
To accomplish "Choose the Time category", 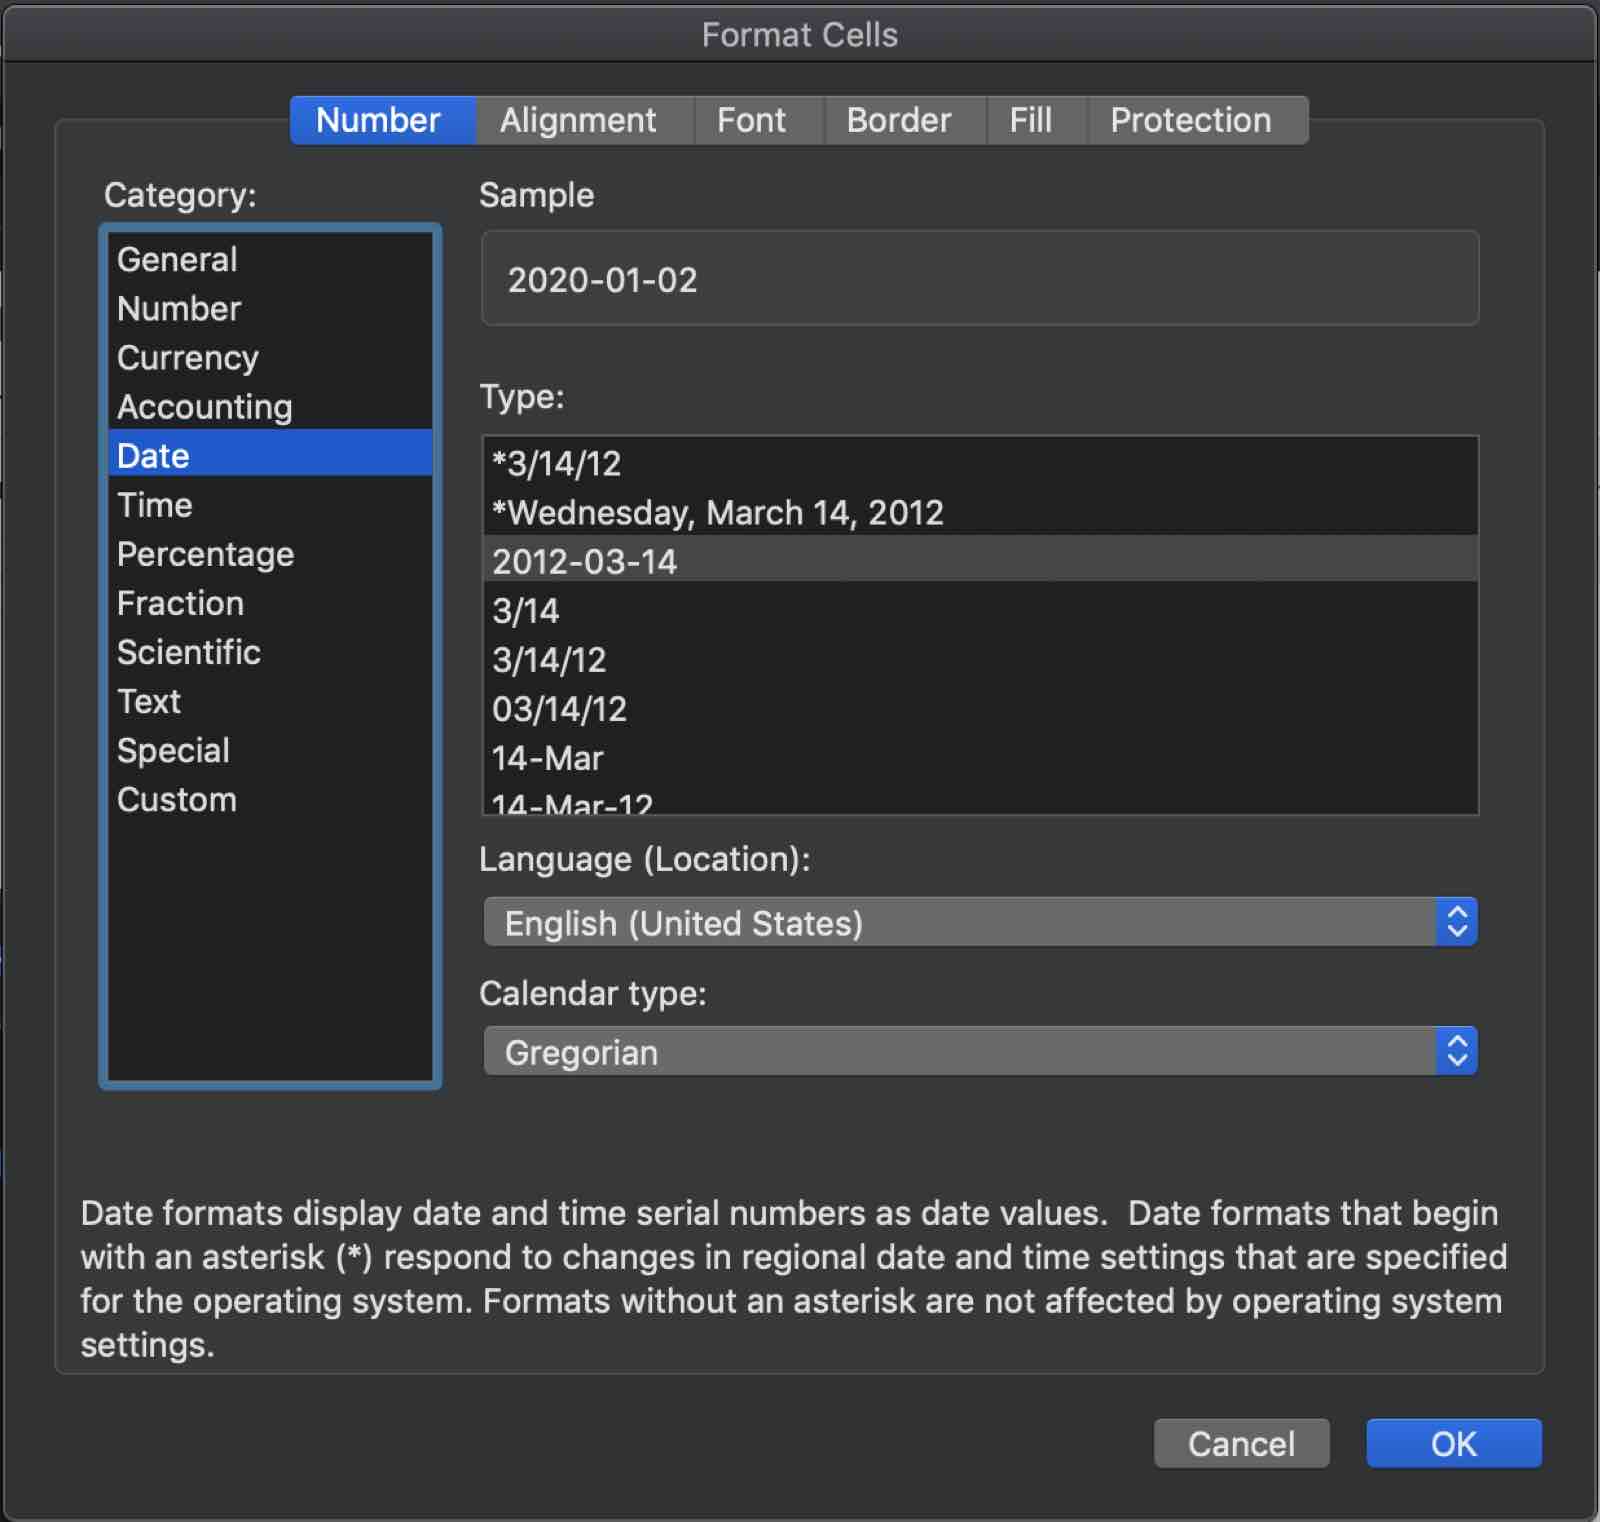I will tap(154, 505).
